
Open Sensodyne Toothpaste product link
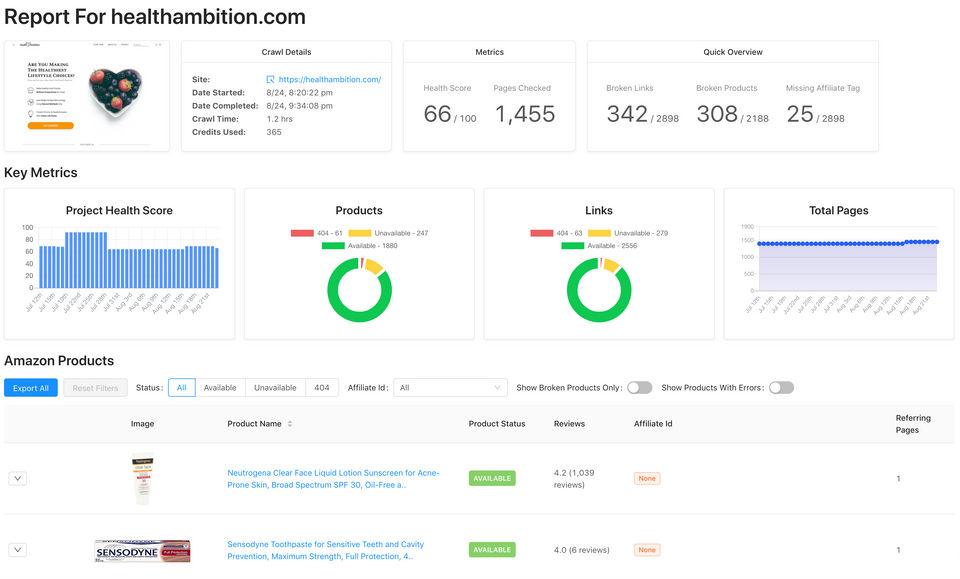tap(325, 550)
